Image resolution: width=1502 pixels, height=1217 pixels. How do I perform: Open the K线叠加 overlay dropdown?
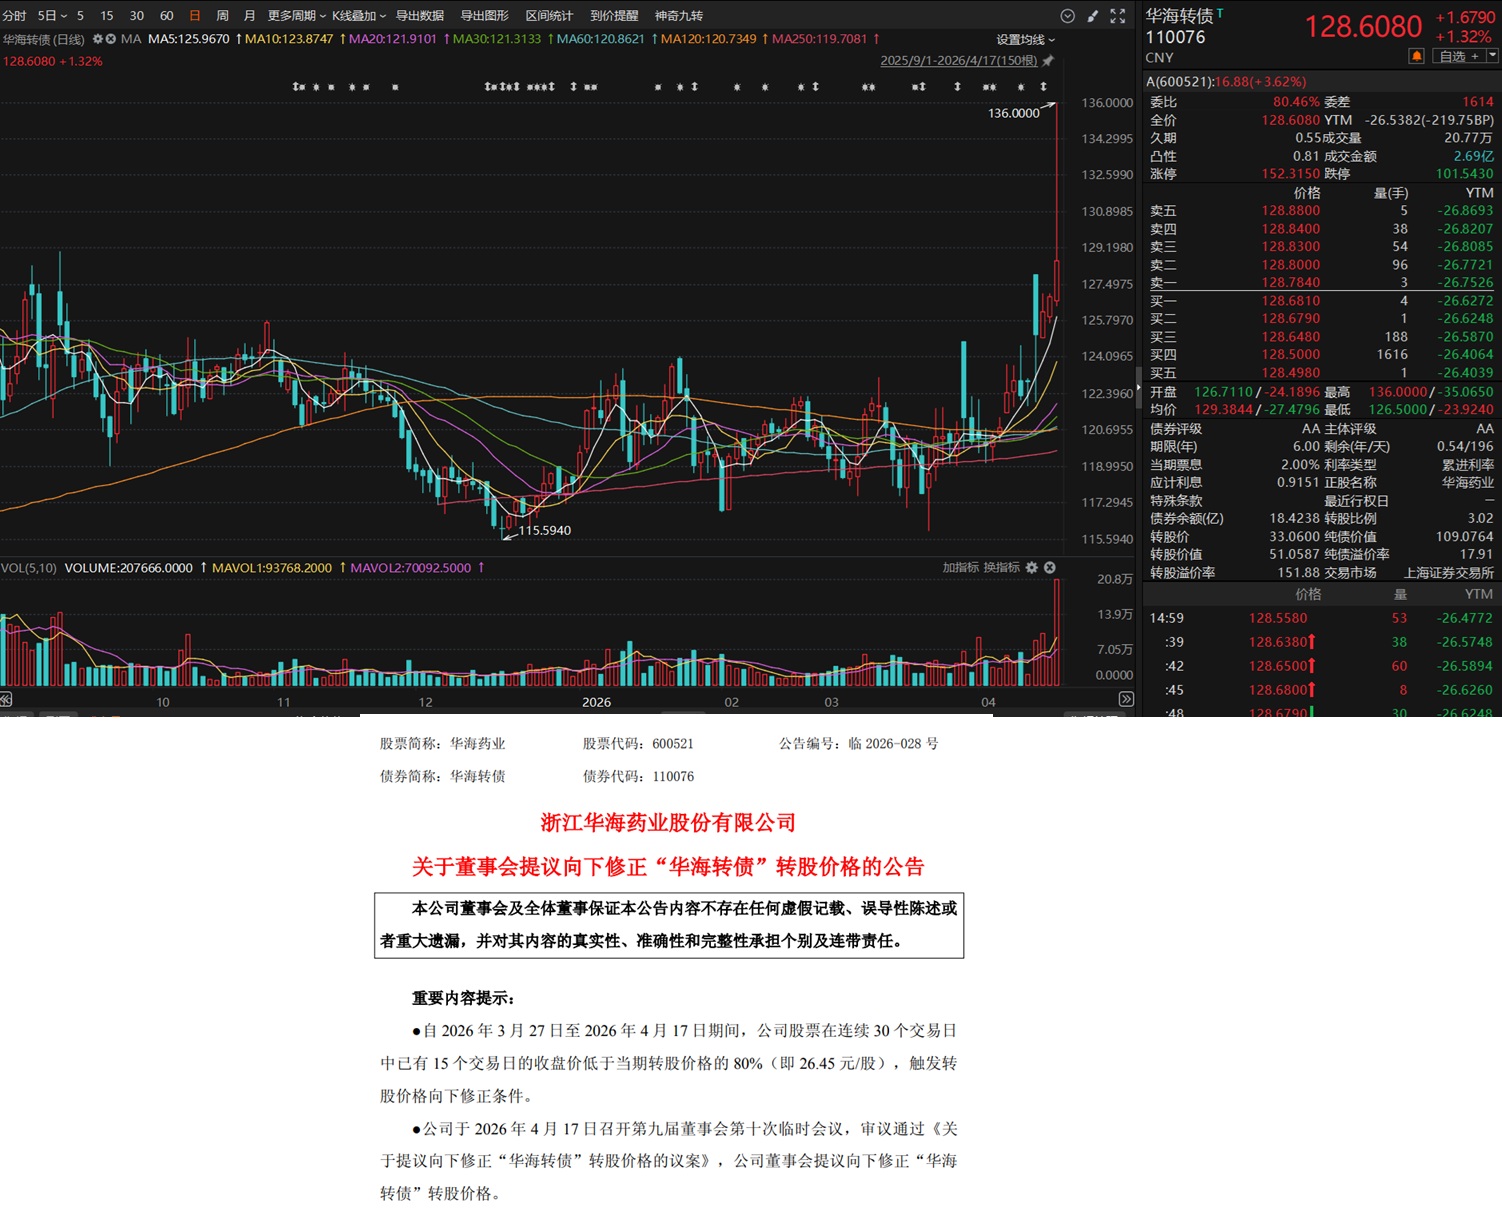coord(358,16)
